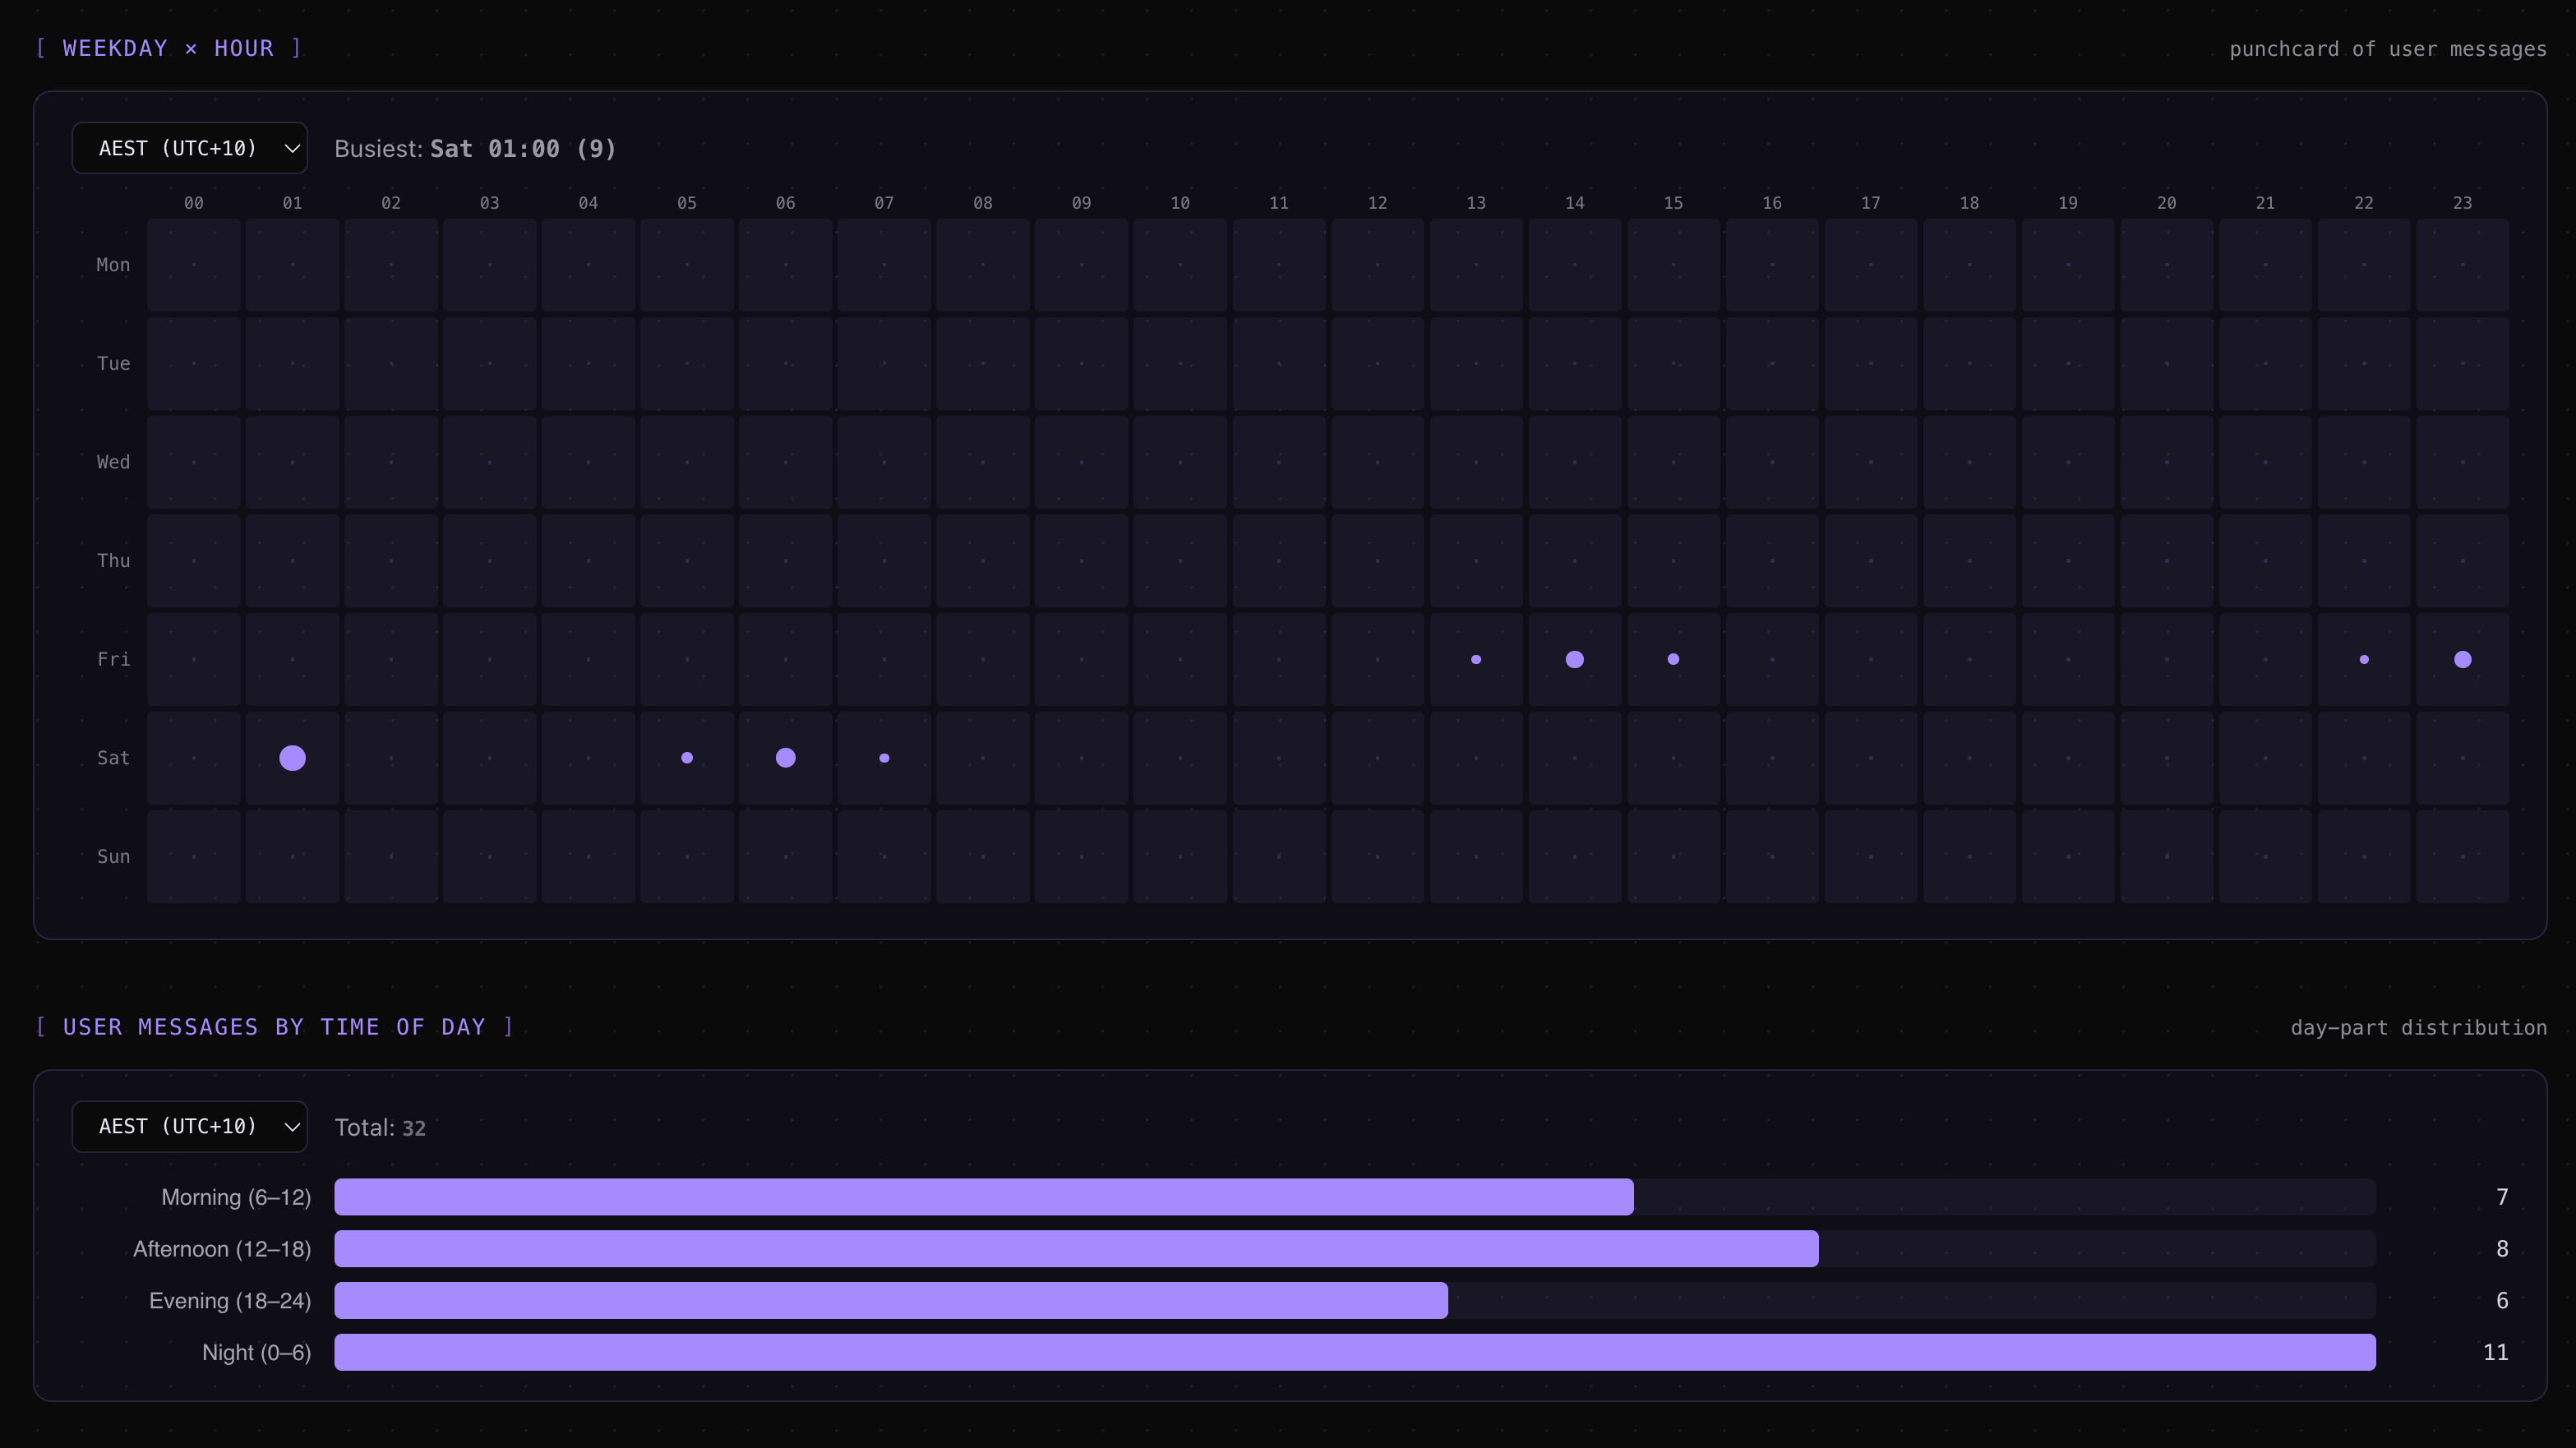Click the small dot at Fri 22:00
Viewport: 2576px width, 1448px height.
click(2364, 659)
